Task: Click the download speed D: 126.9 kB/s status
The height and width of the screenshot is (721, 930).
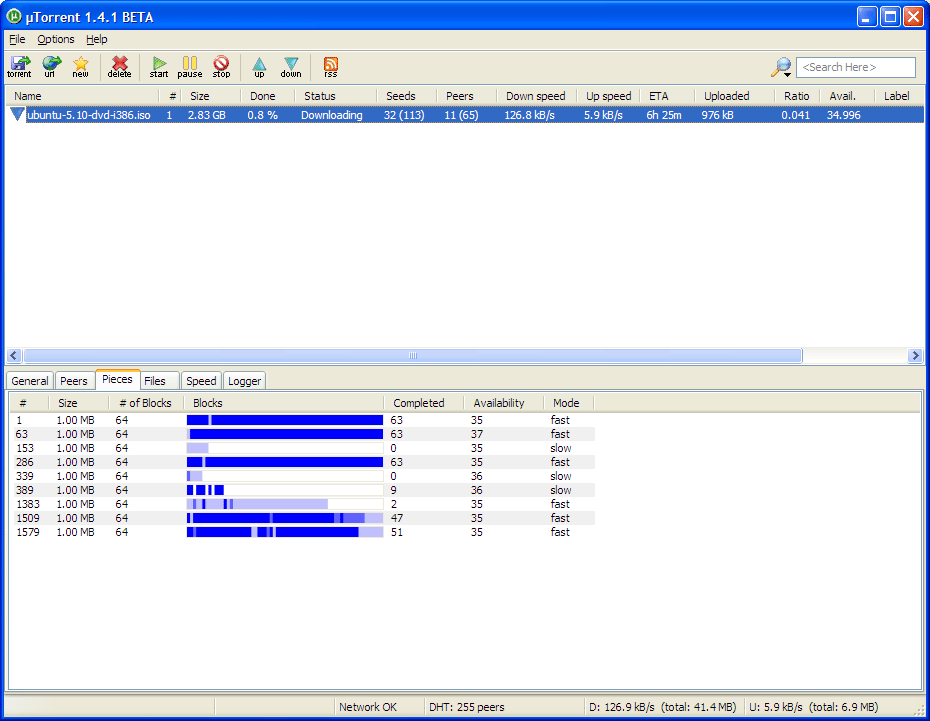Action: tap(662, 707)
